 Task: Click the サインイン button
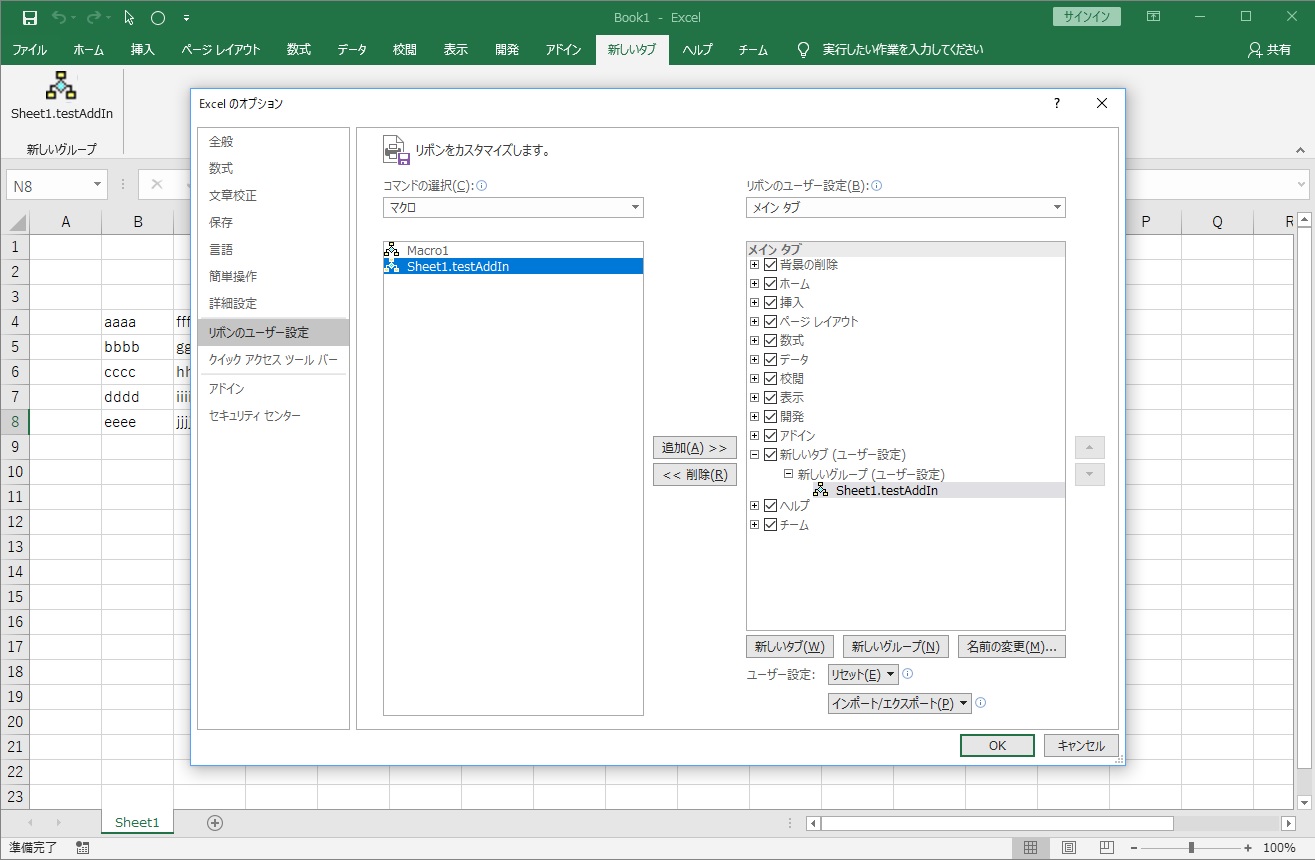(1087, 17)
